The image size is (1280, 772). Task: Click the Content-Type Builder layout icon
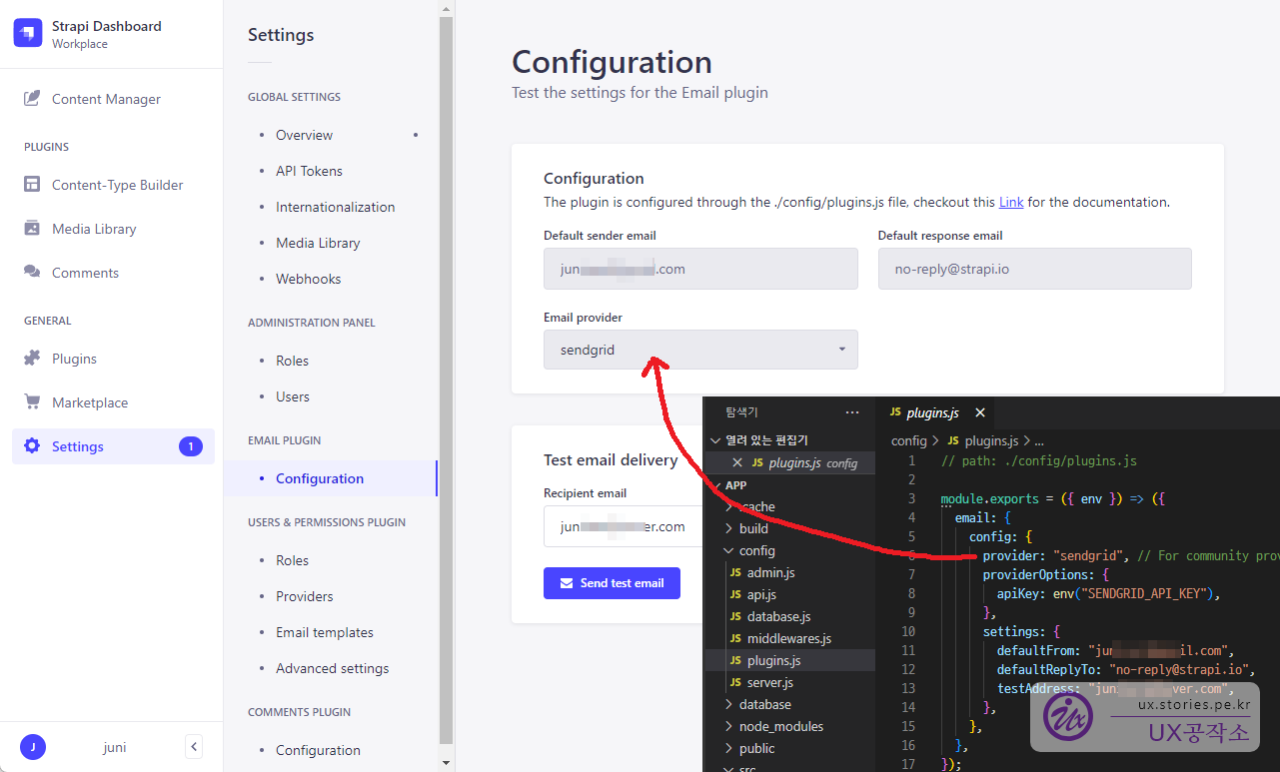32,184
